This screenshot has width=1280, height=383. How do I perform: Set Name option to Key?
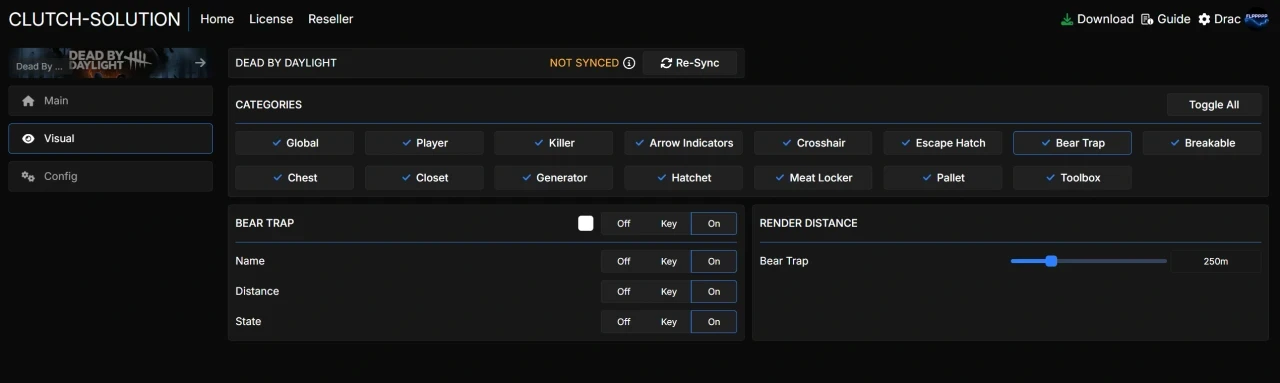pyautogui.click(x=669, y=261)
